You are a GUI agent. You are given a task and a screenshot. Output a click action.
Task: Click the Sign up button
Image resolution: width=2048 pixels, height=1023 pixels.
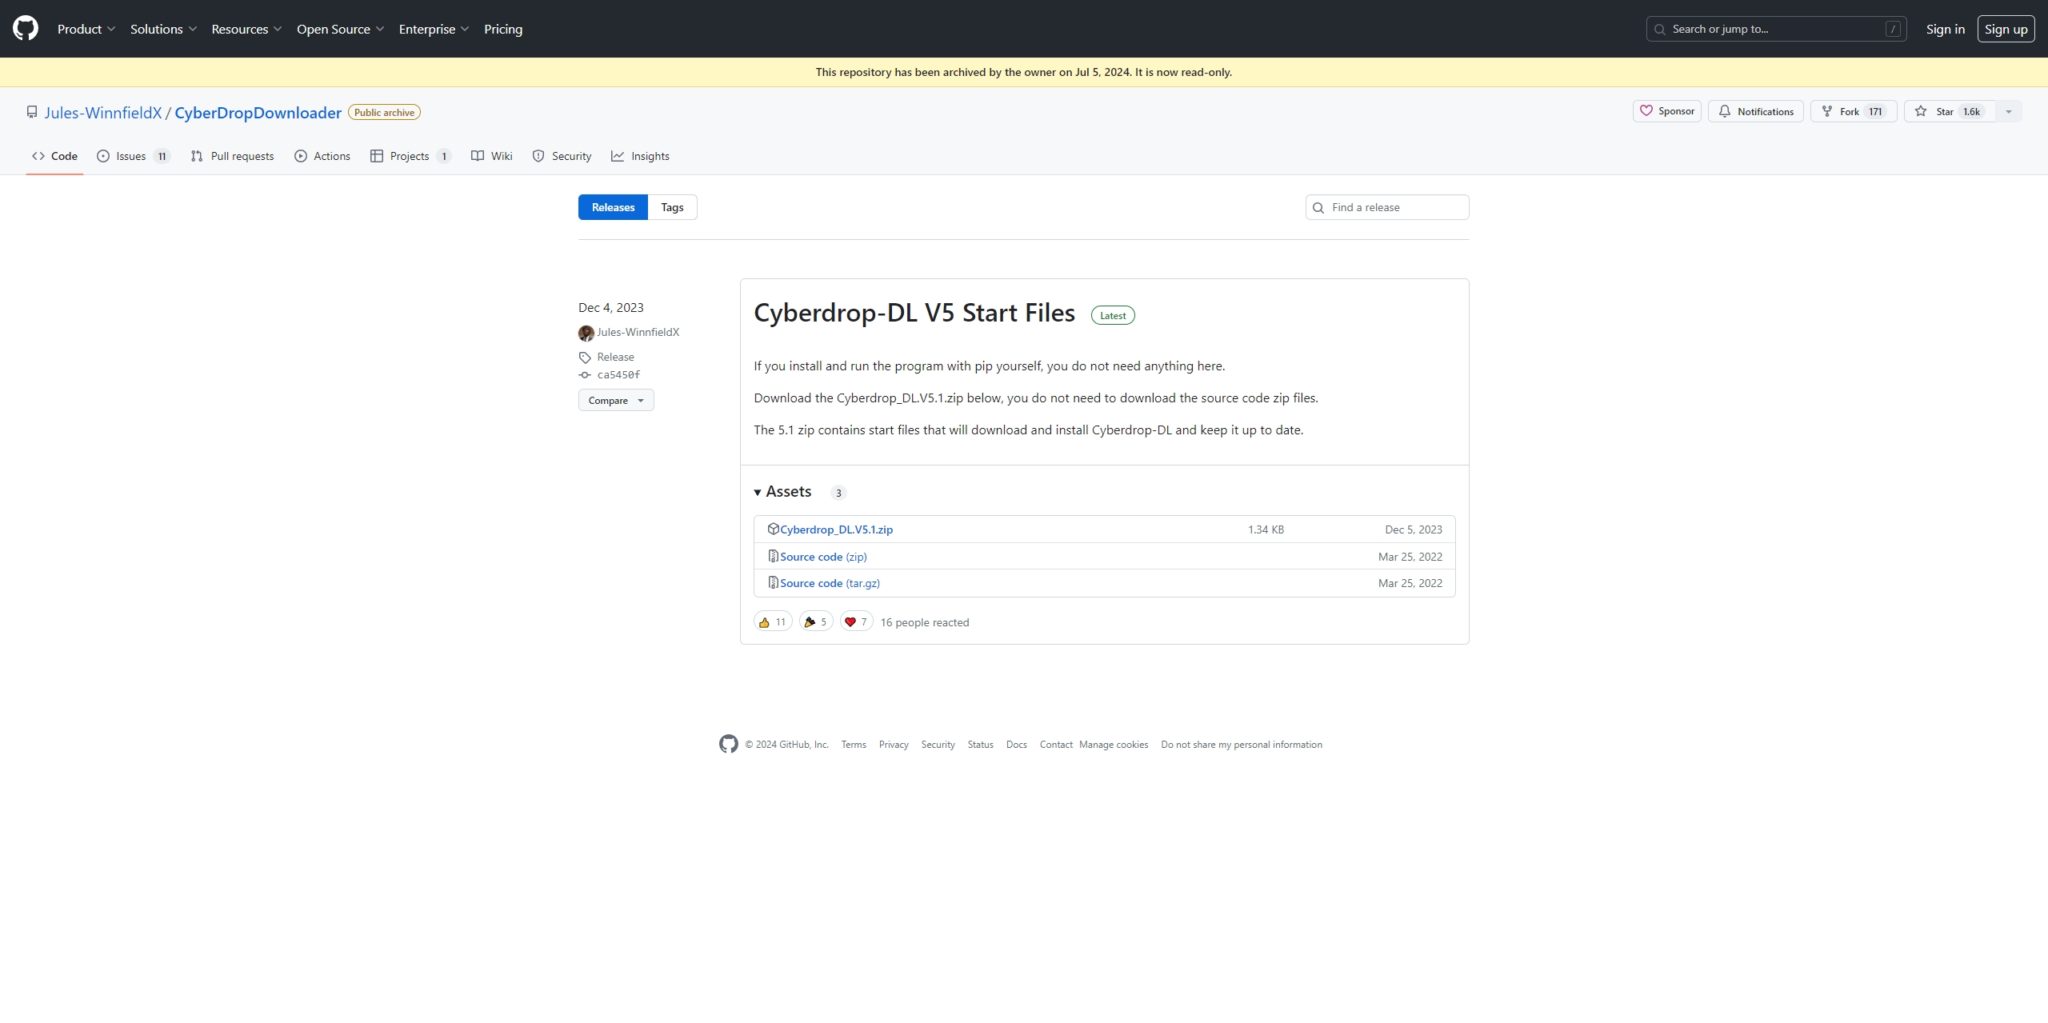click(2006, 29)
